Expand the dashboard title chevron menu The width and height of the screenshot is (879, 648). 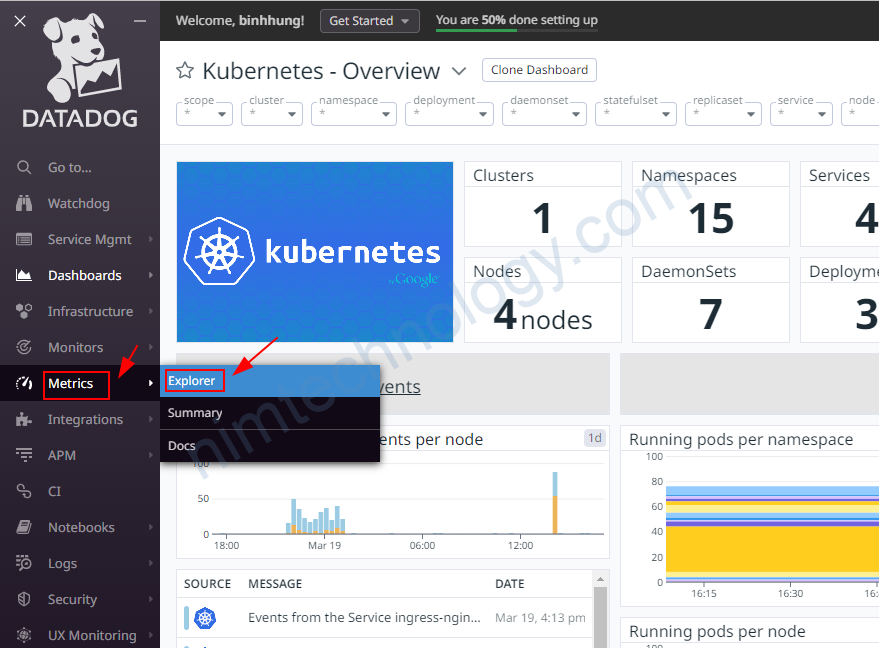(x=459, y=71)
